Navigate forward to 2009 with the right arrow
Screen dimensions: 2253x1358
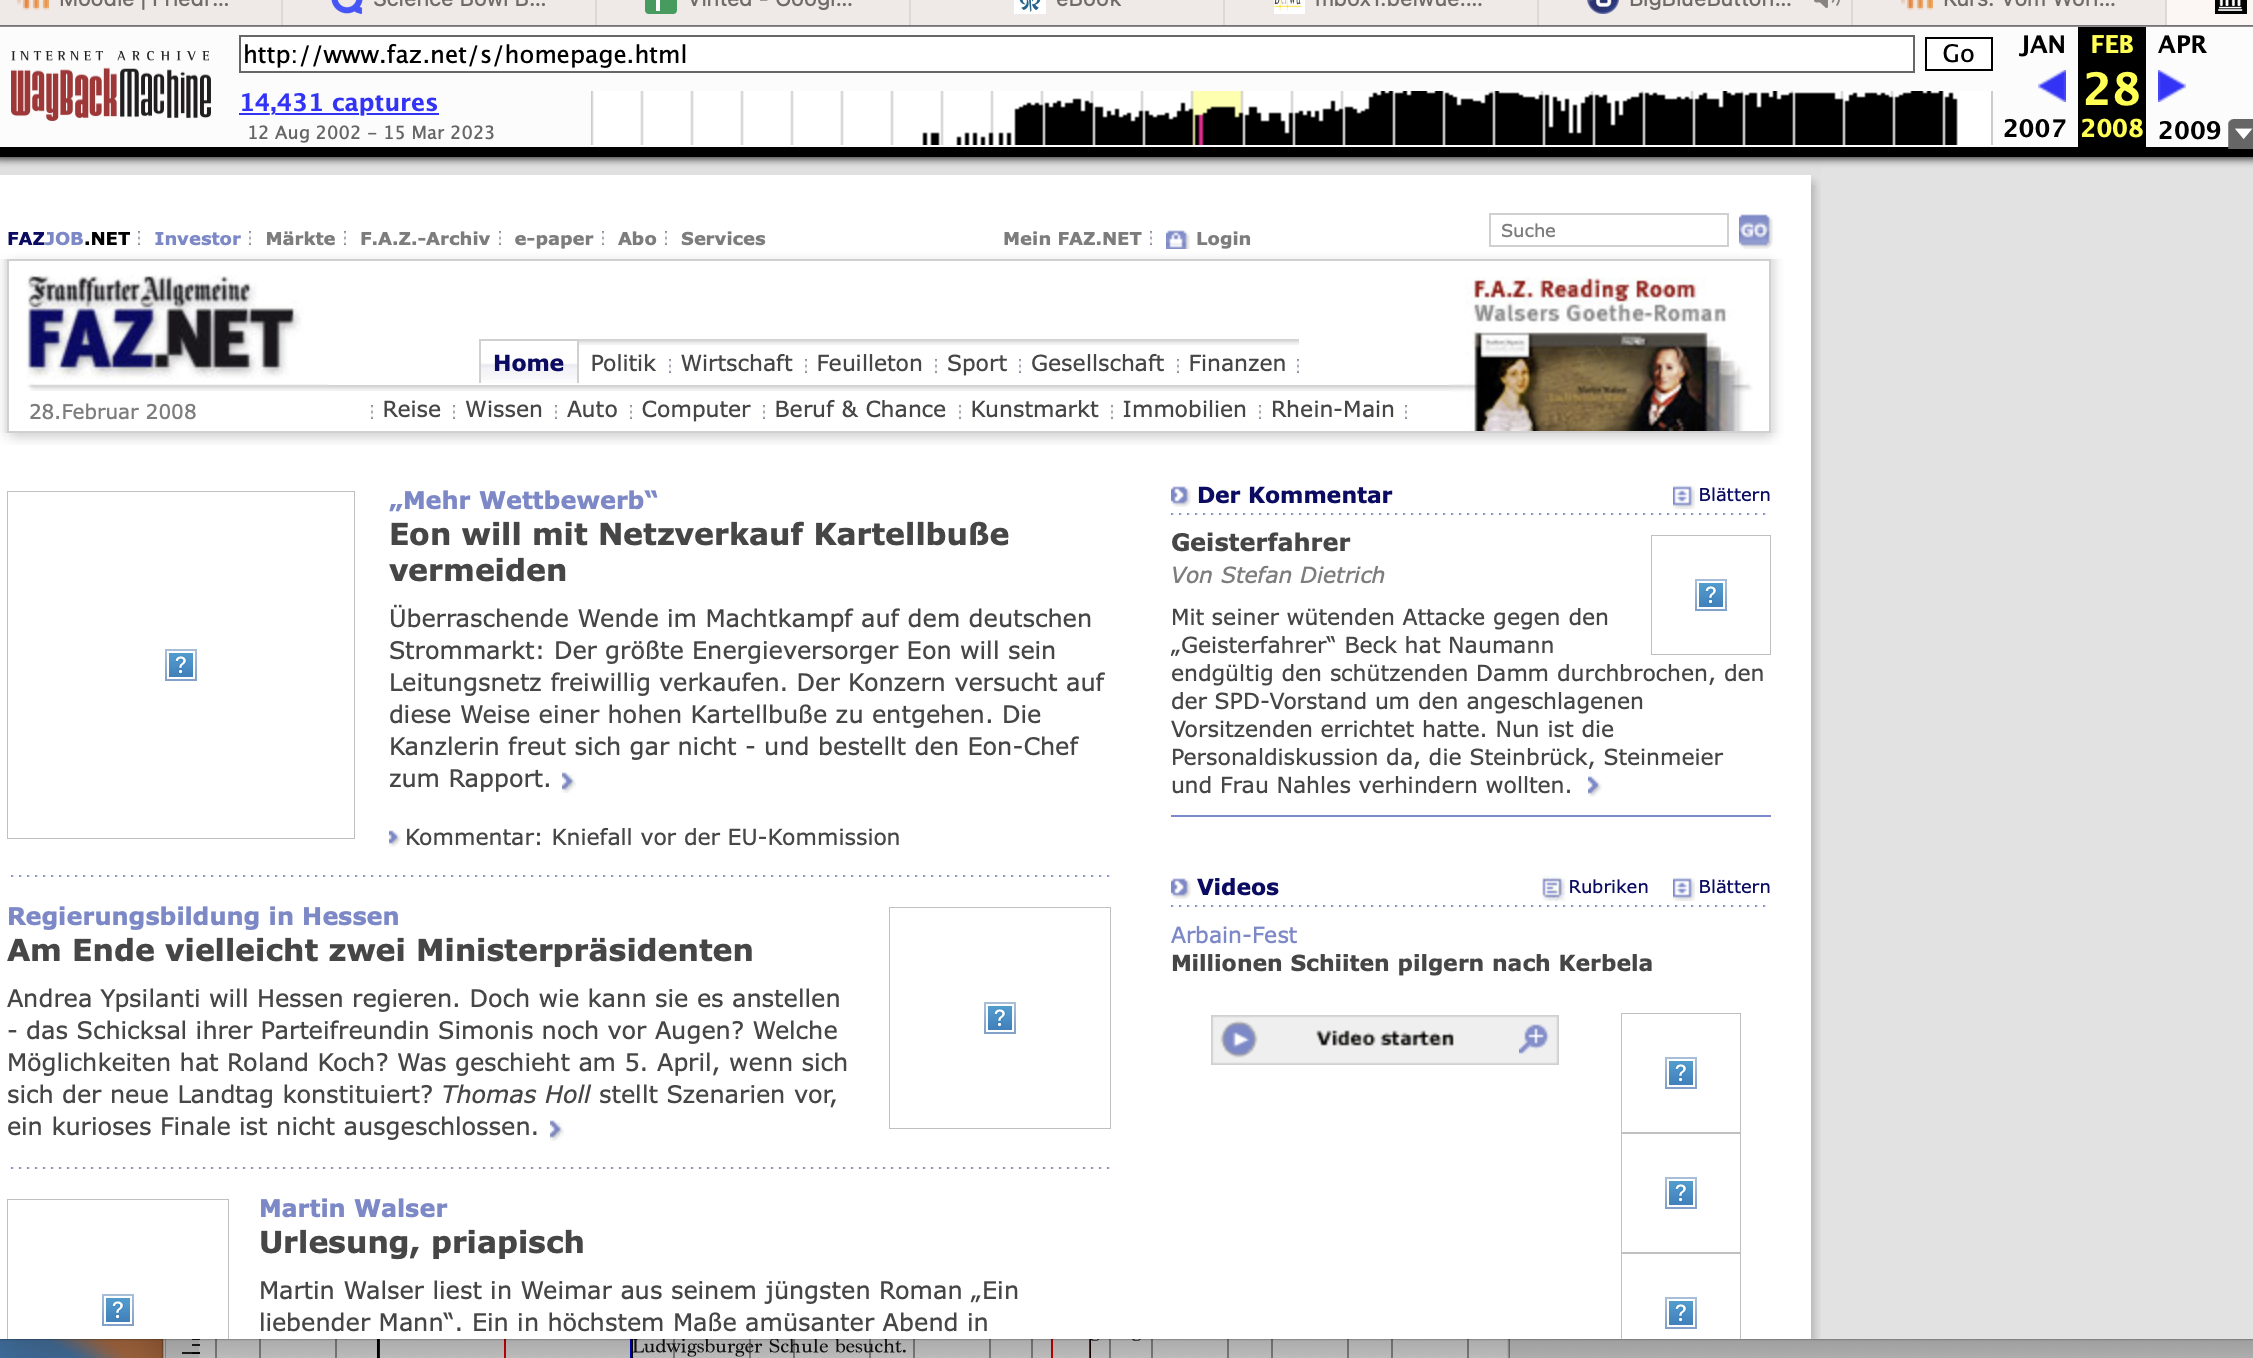(2169, 88)
